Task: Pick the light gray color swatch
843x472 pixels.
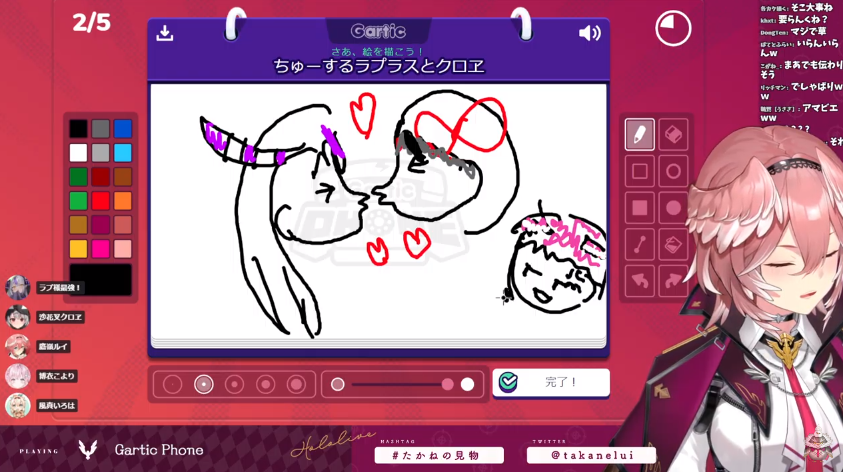Action: (101, 153)
